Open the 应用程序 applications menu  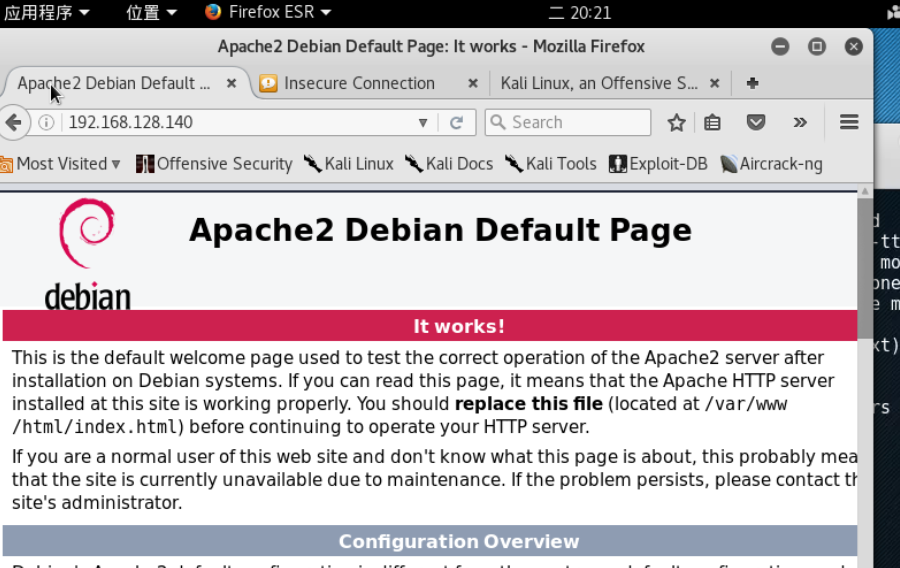tap(46, 12)
